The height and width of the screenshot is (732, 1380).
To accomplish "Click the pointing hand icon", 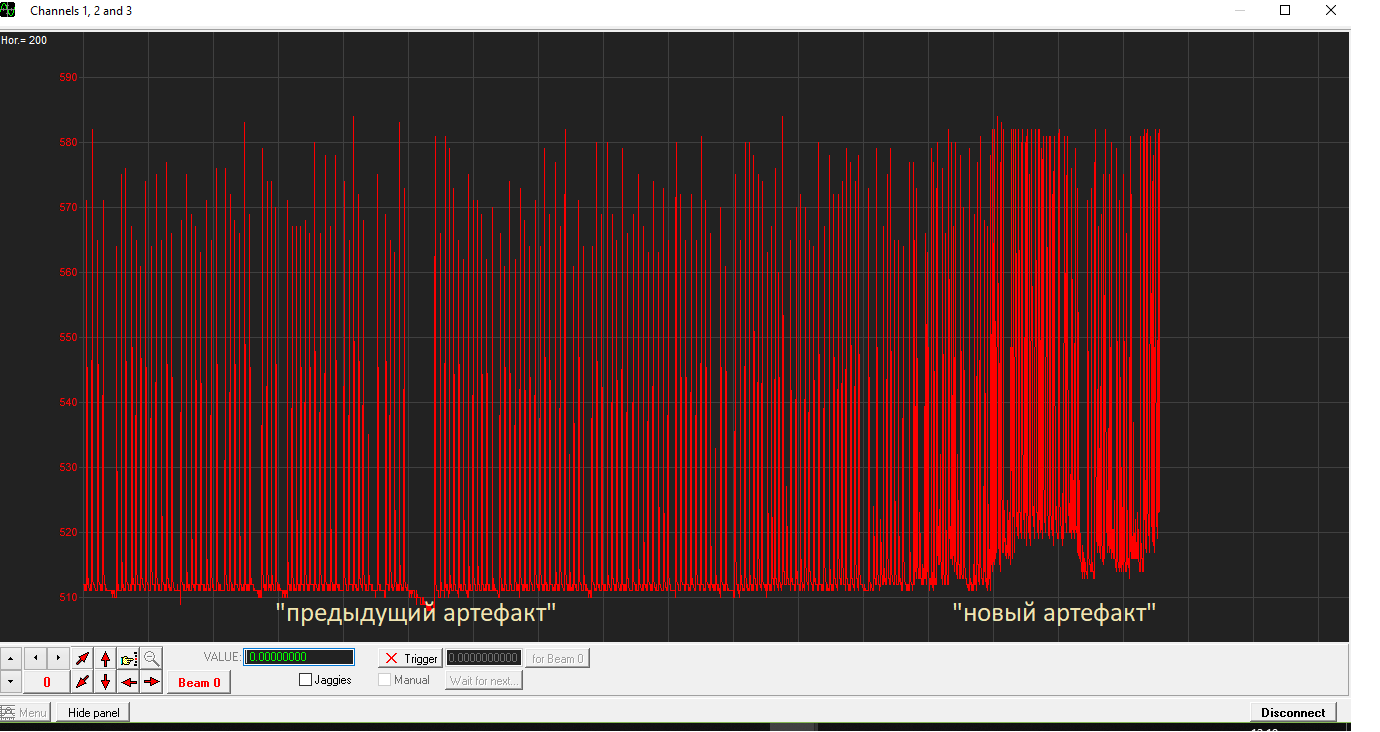I will 128,658.
